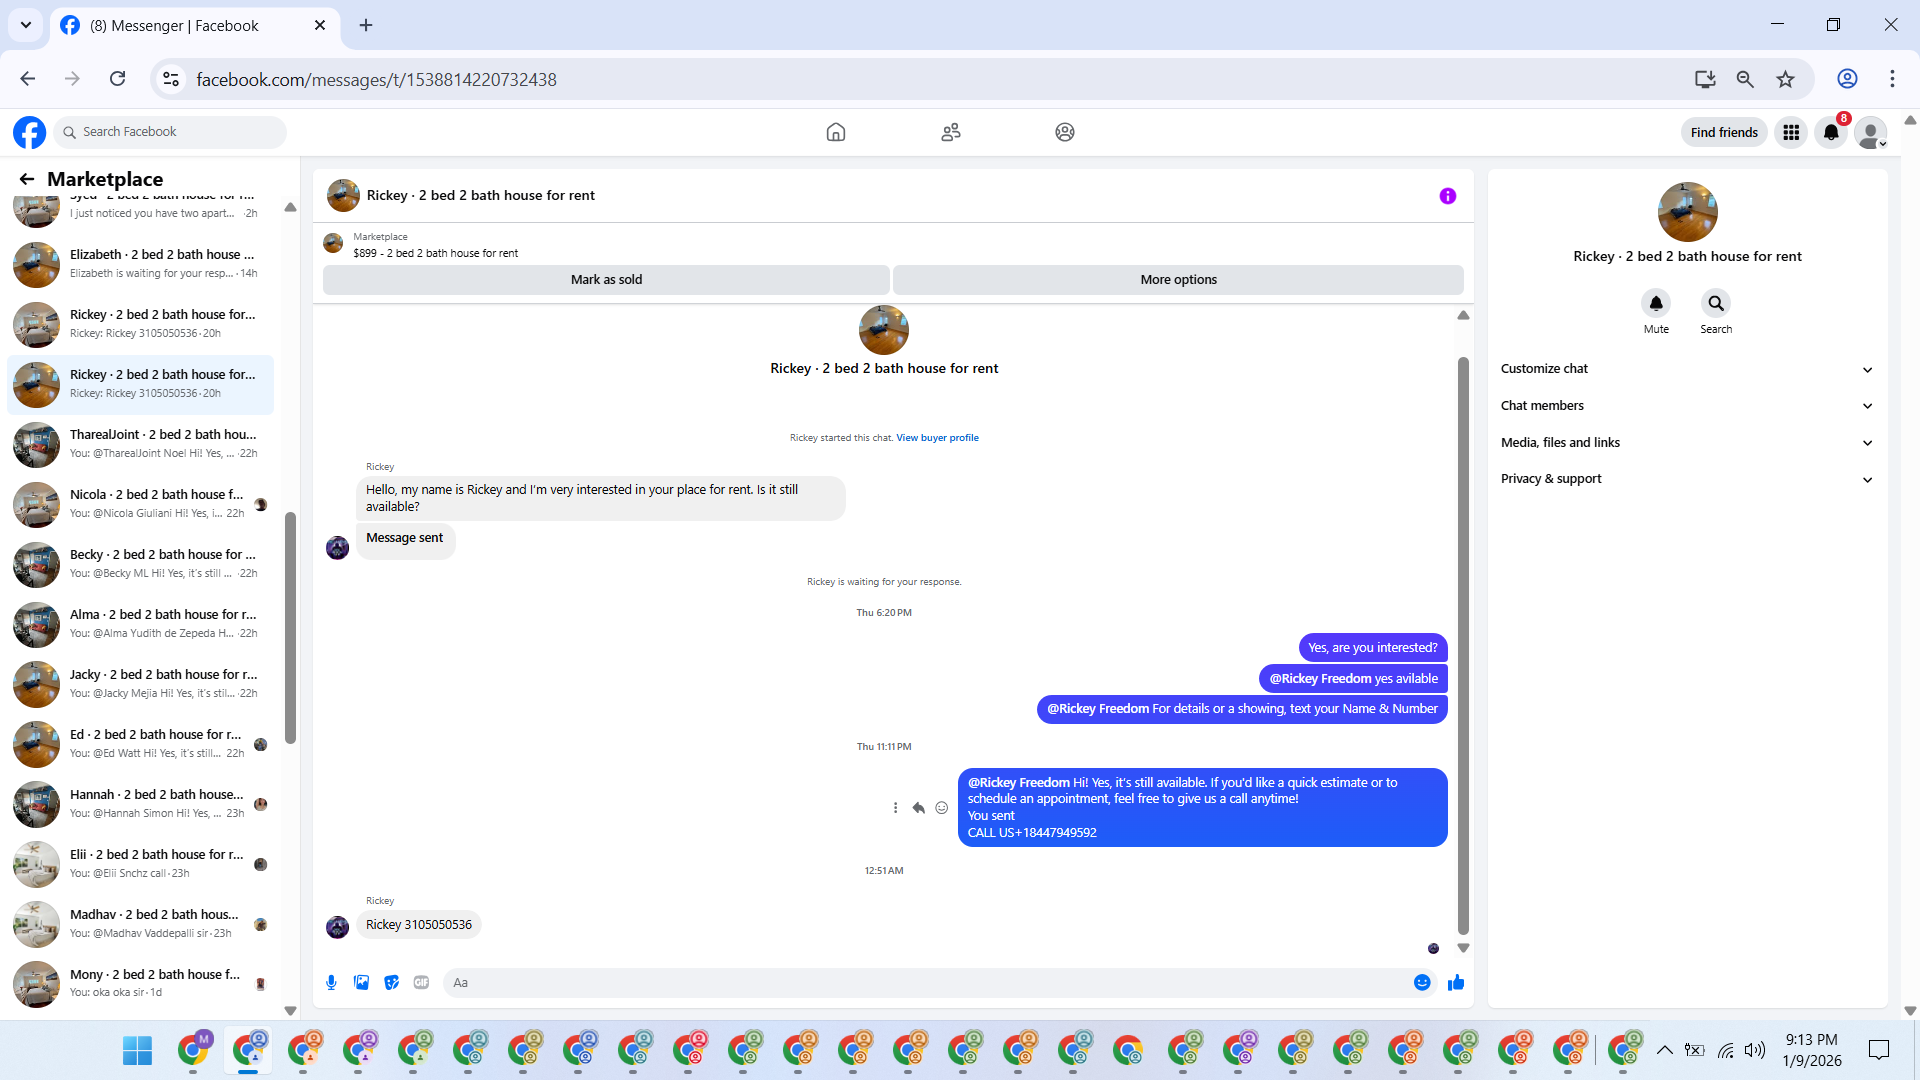1920x1080 pixels.
Task: Send a thumbs-up like
Action: coord(1456,983)
